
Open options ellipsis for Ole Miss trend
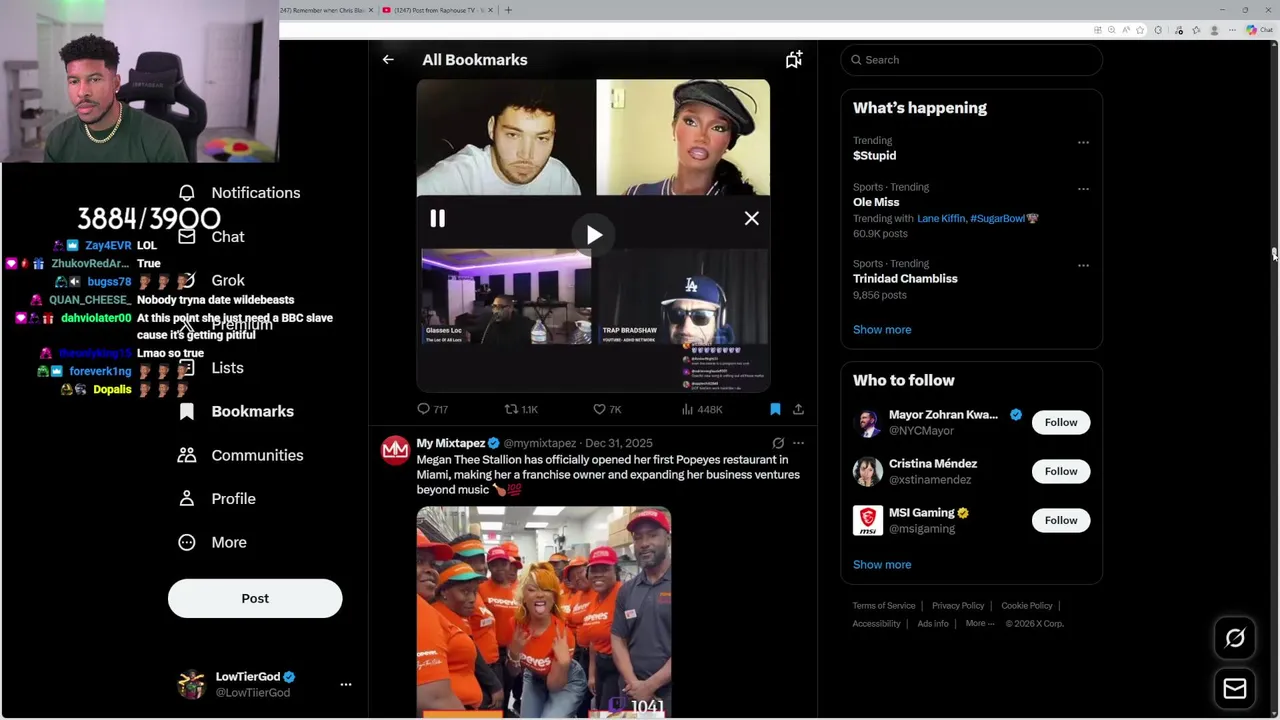[1083, 189]
